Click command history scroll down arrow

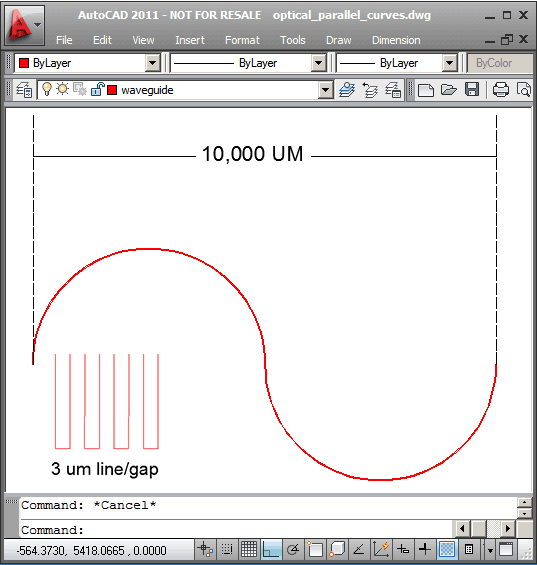[524, 513]
